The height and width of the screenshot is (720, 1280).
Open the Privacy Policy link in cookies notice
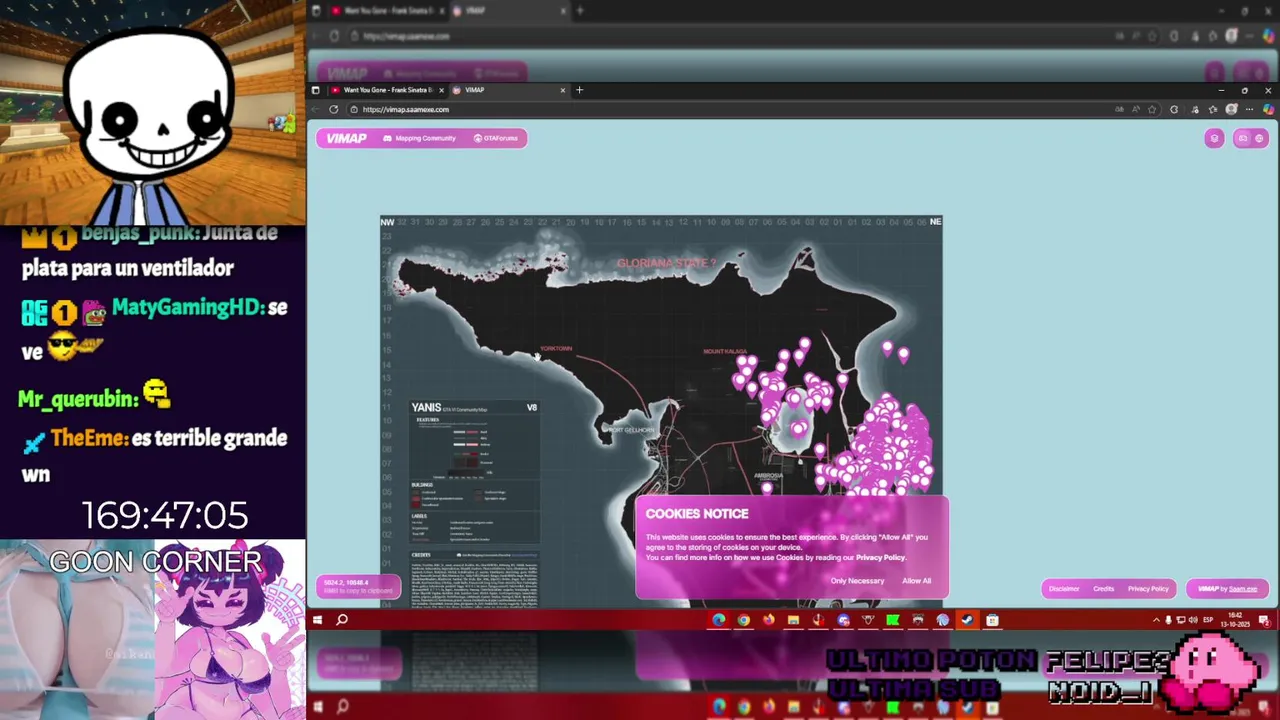880,557
